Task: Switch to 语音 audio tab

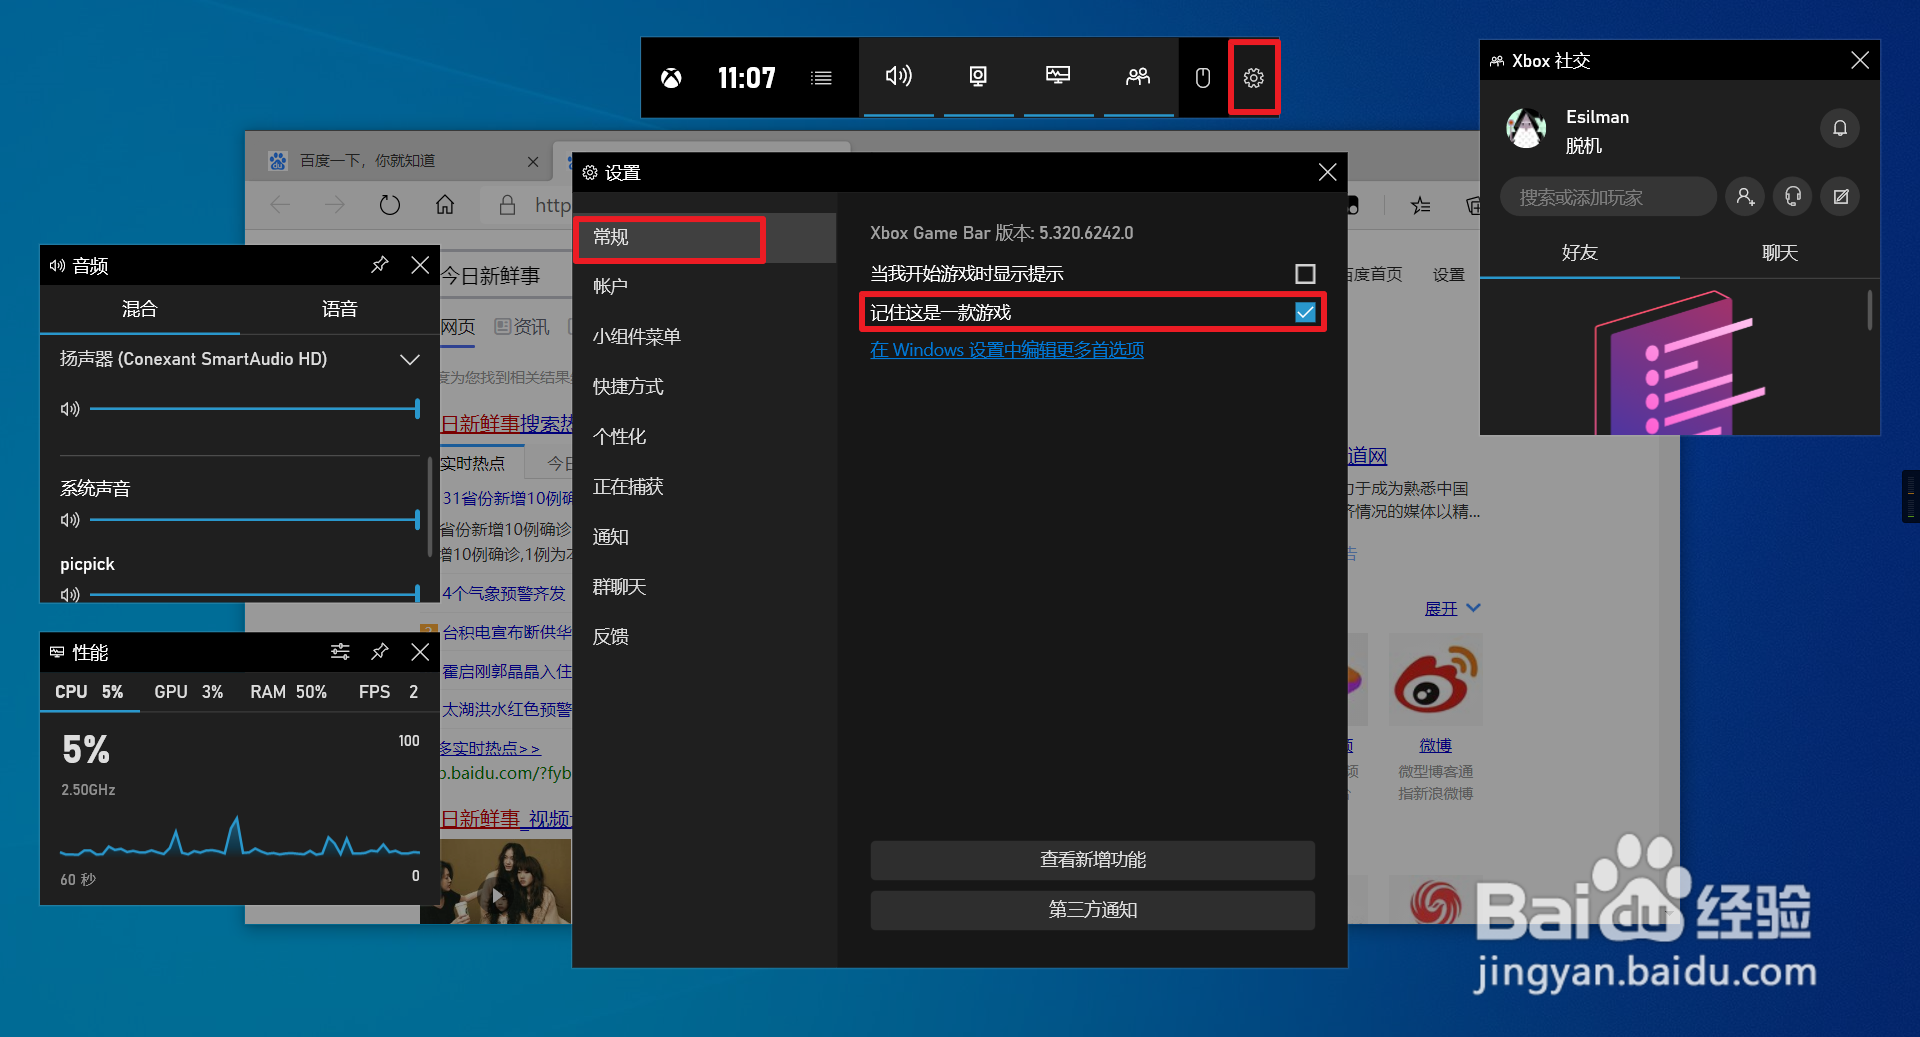Action: coord(340,309)
